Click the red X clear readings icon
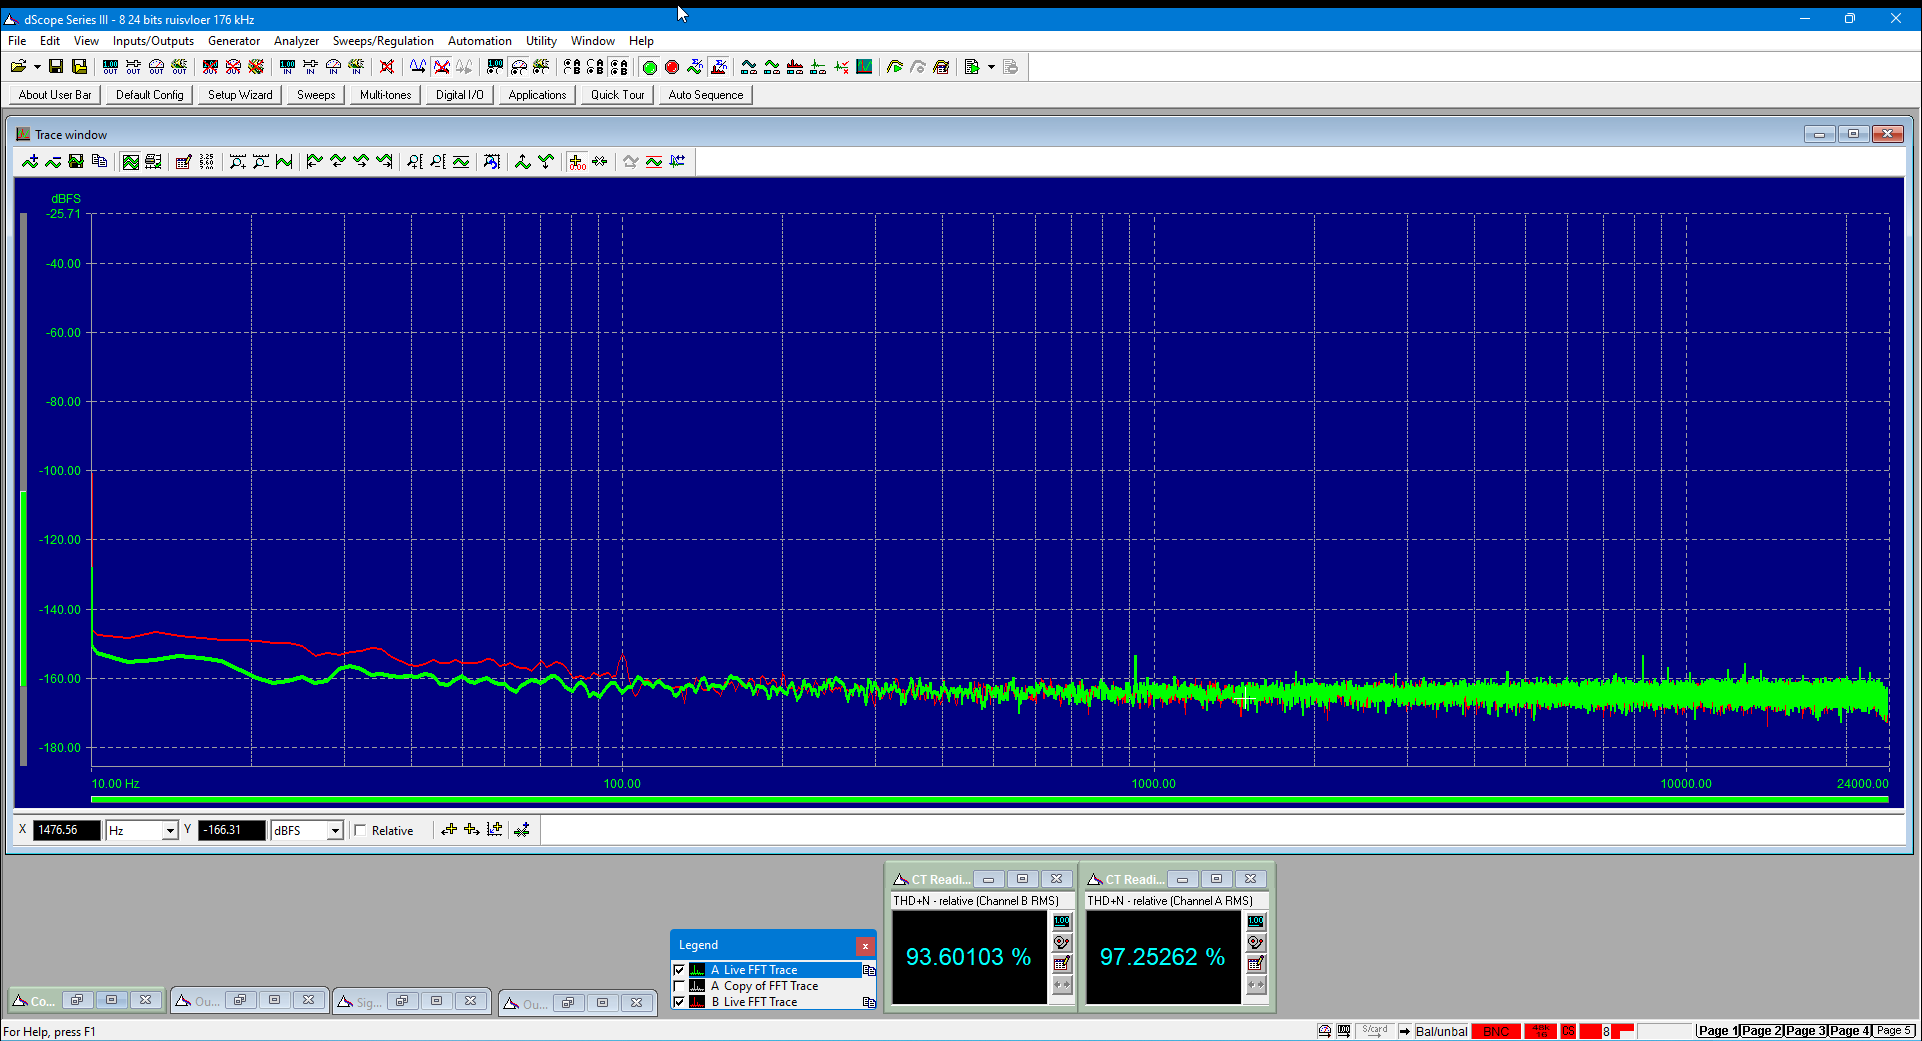Viewport: 1922px width, 1041px height. pyautogui.click(x=387, y=67)
